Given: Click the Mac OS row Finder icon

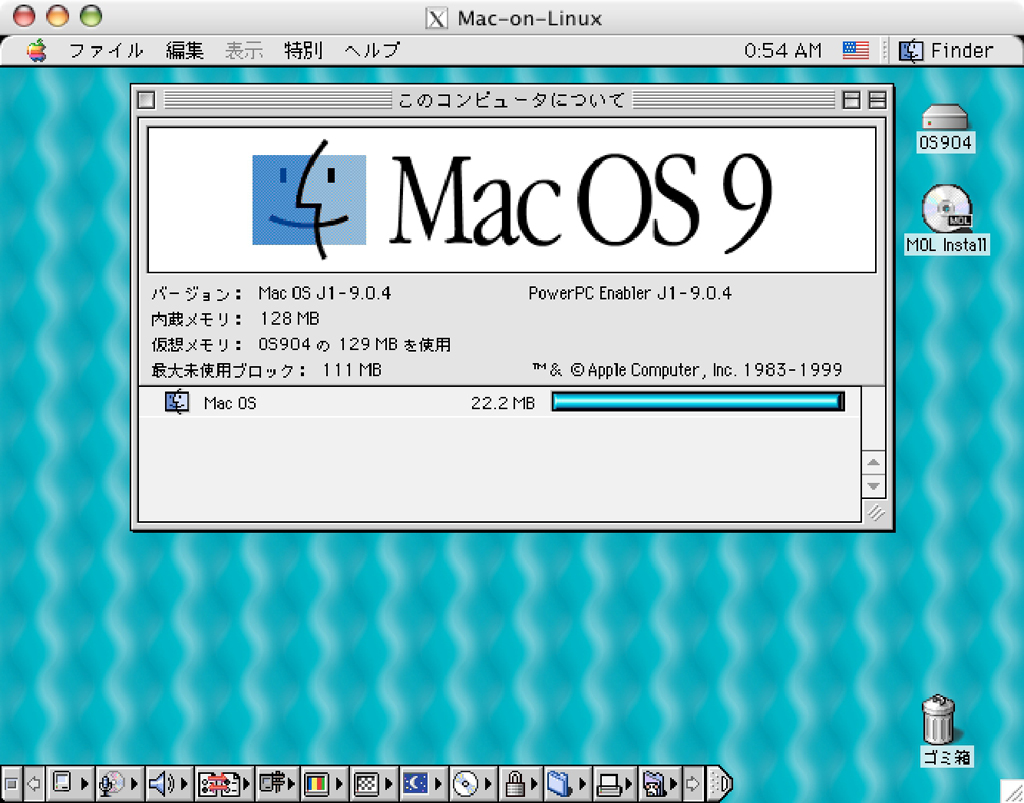Looking at the screenshot, I should click(177, 402).
